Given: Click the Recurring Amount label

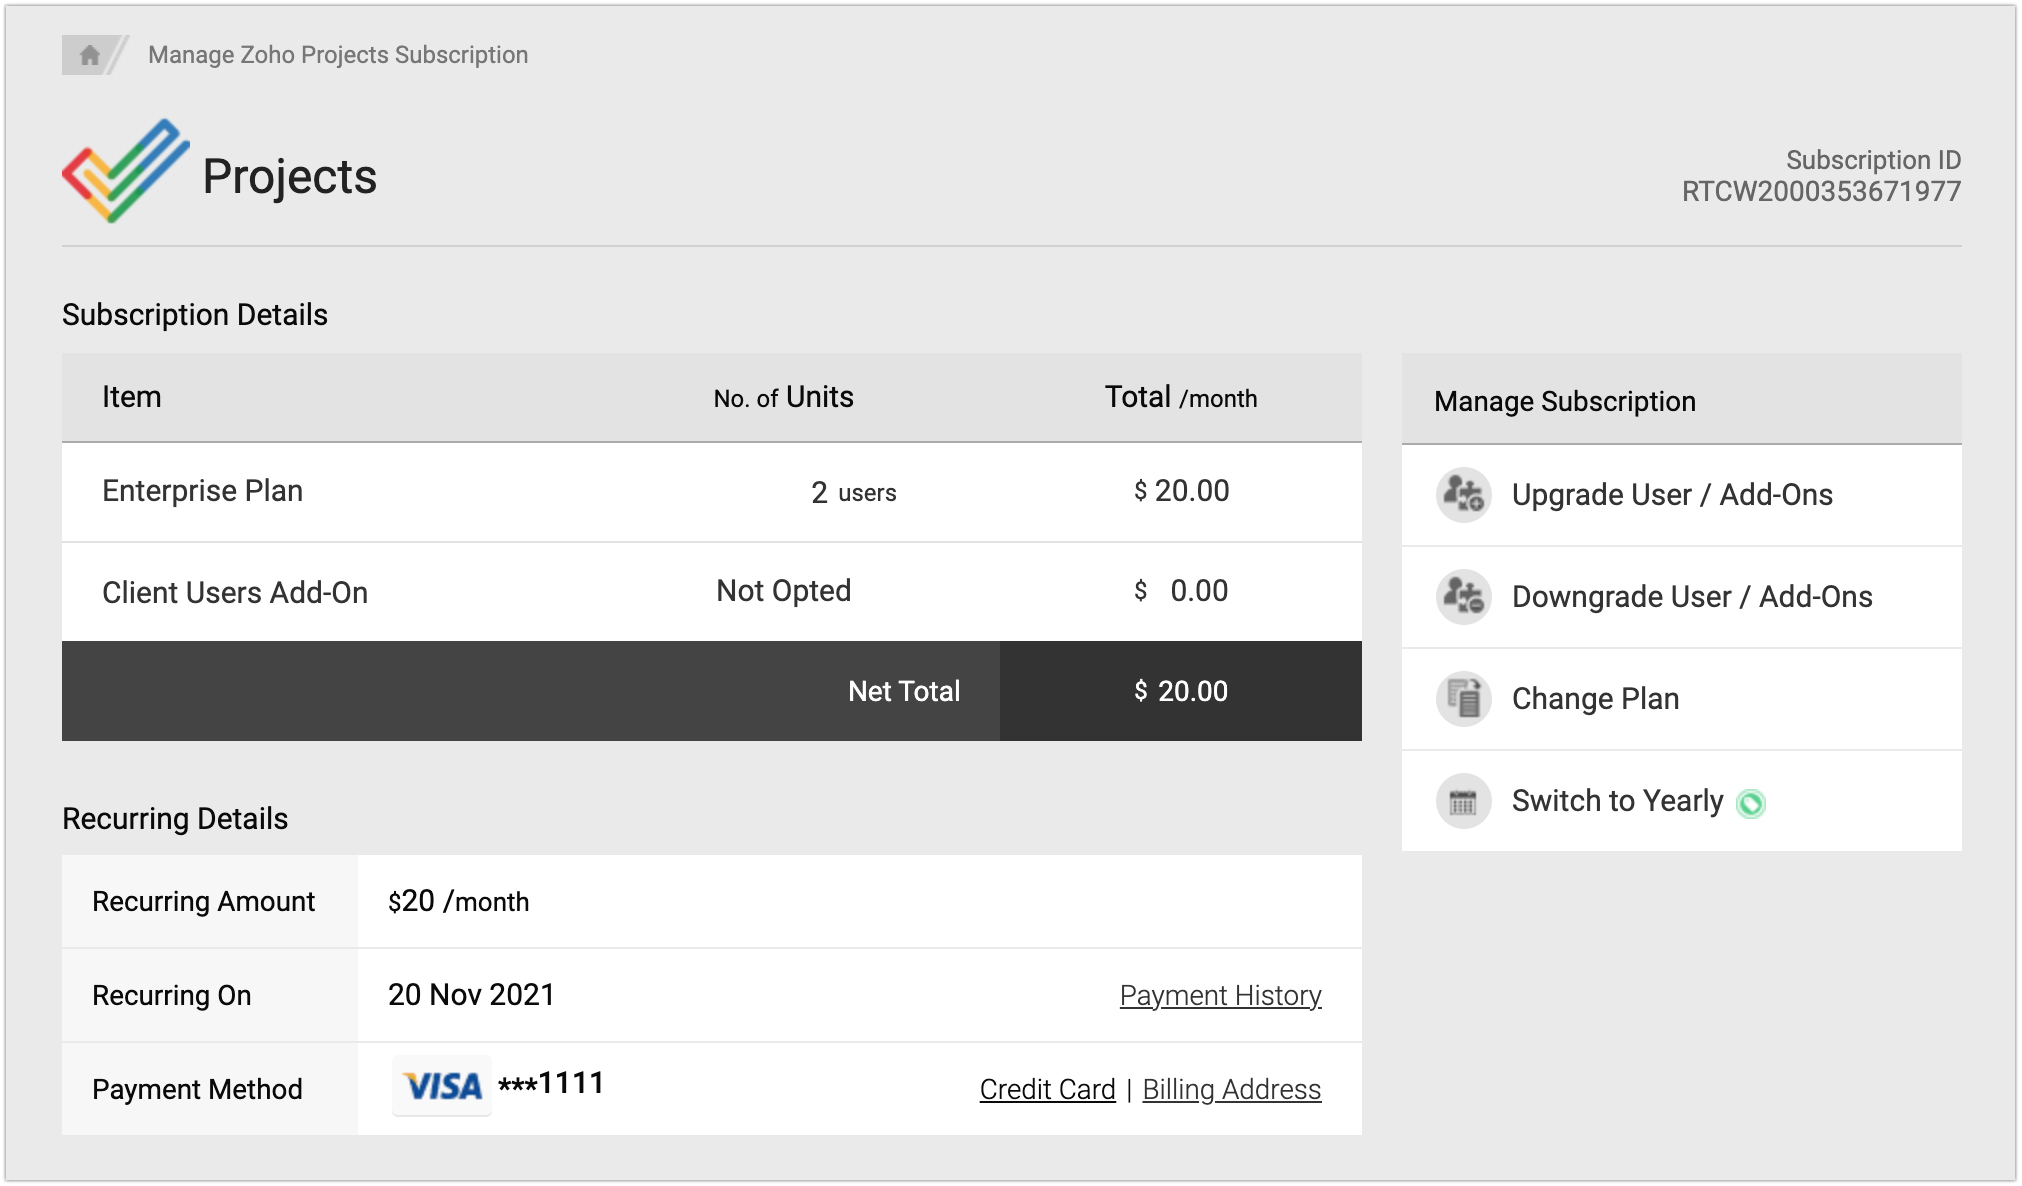Looking at the screenshot, I should [x=204, y=901].
